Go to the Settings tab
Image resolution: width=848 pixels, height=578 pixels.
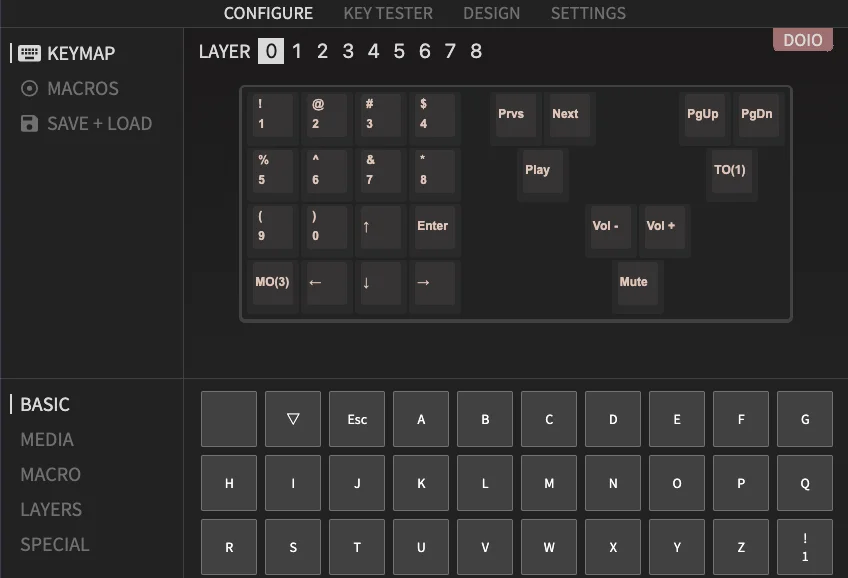click(x=588, y=13)
